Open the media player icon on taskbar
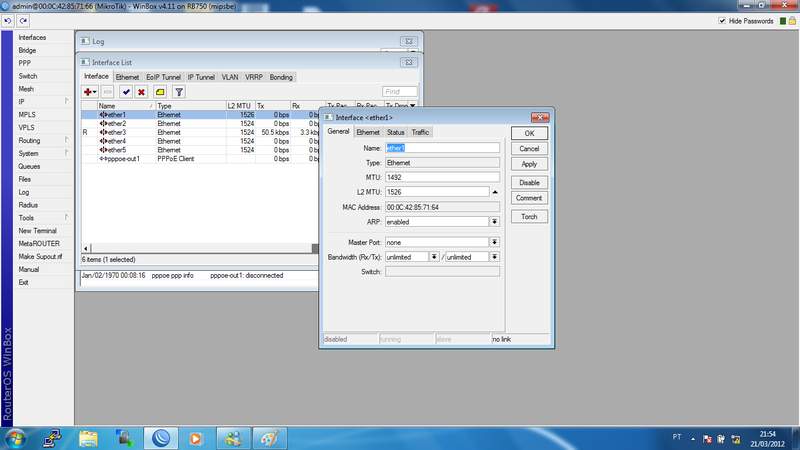 pos(195,438)
